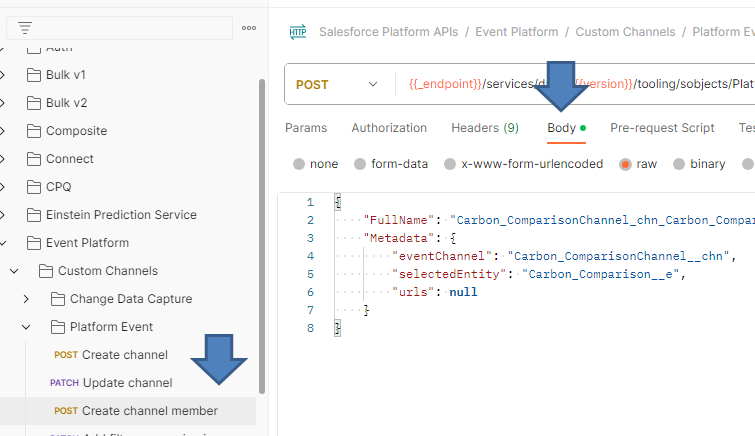The width and height of the screenshot is (755, 436).
Task: Open Event Platform breadcrumb link
Action: [x=517, y=32]
